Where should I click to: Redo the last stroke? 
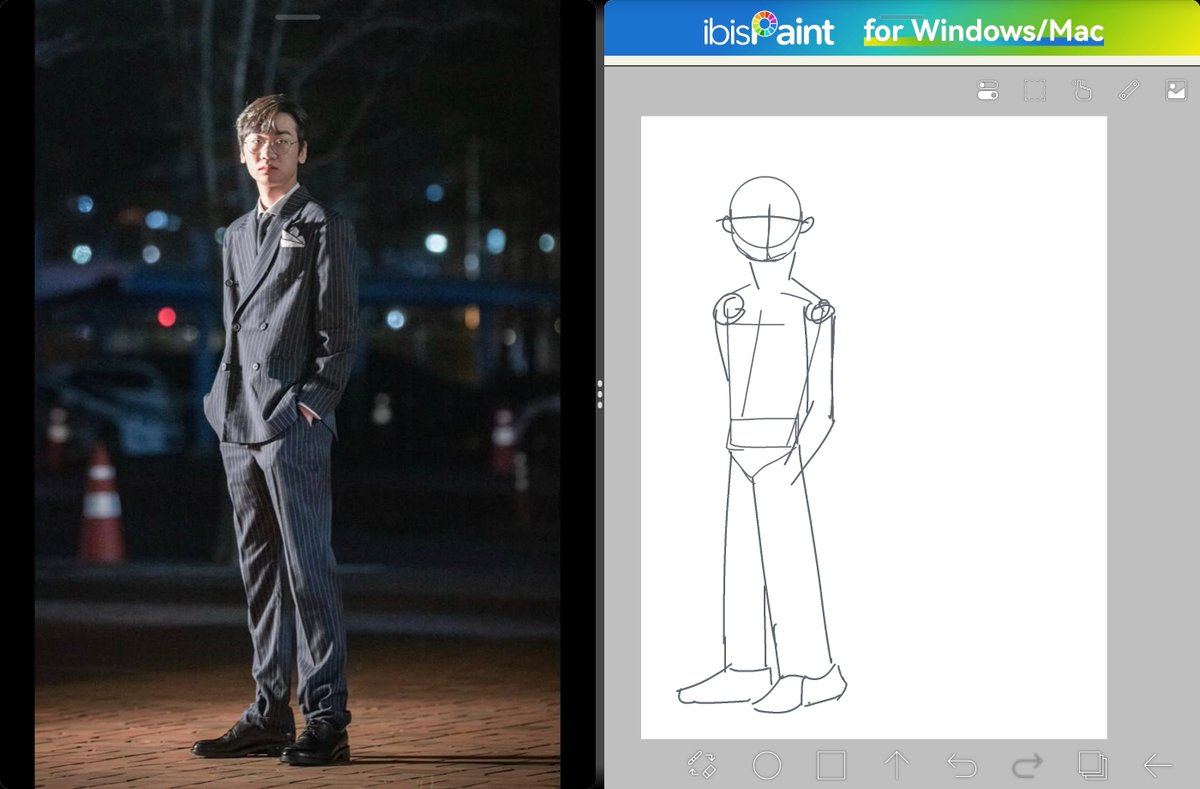[x=1027, y=766]
